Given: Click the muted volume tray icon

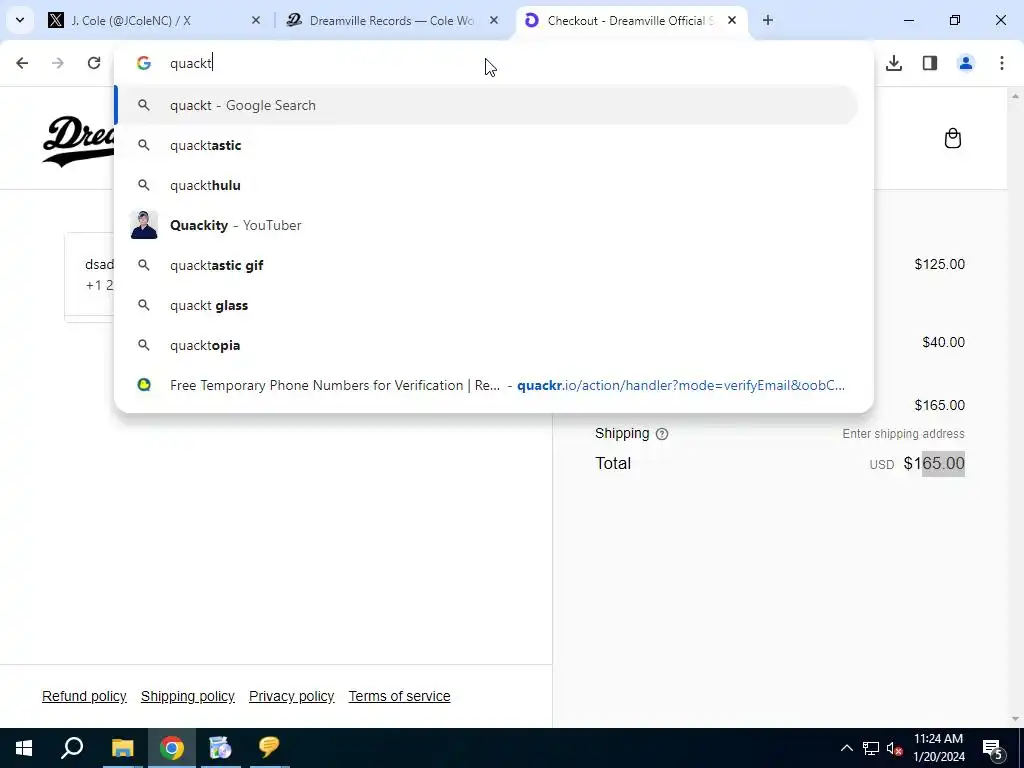Looking at the screenshot, I should [x=894, y=748].
